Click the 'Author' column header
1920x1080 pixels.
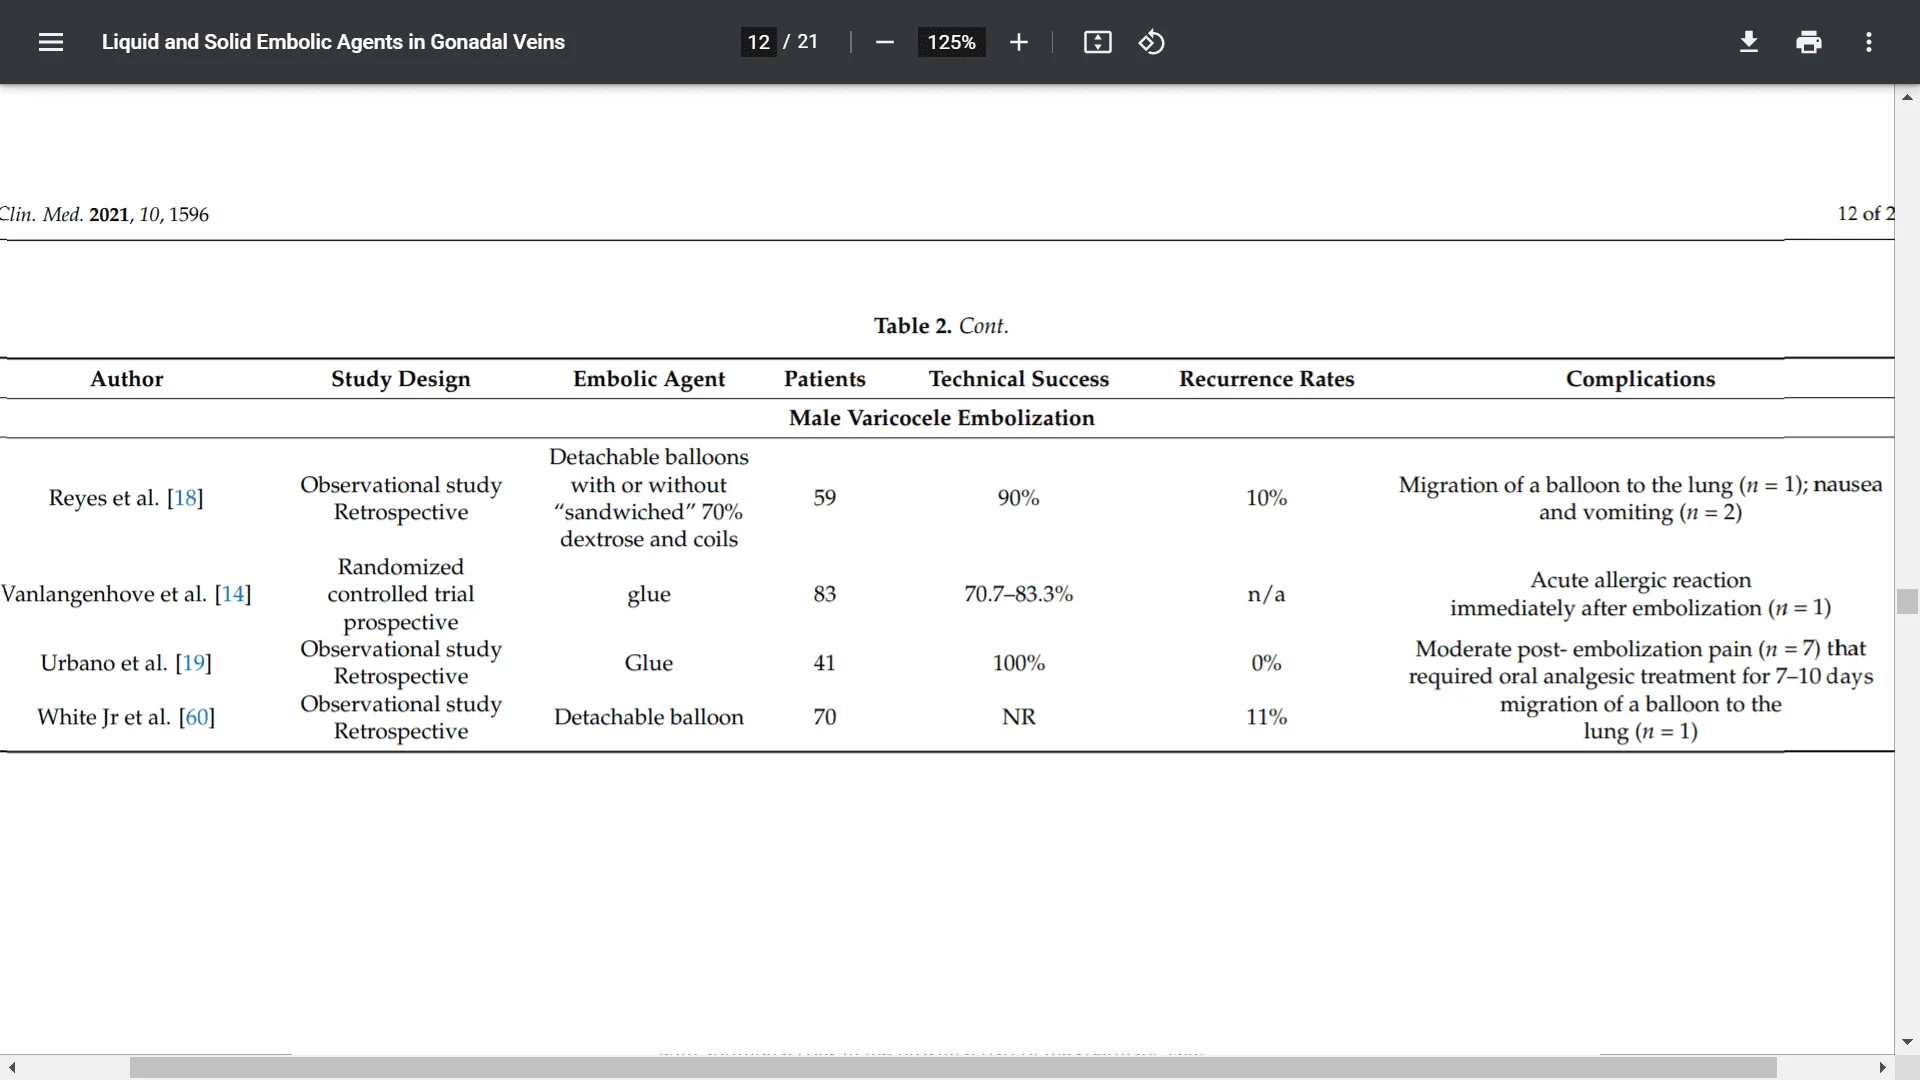tap(127, 379)
